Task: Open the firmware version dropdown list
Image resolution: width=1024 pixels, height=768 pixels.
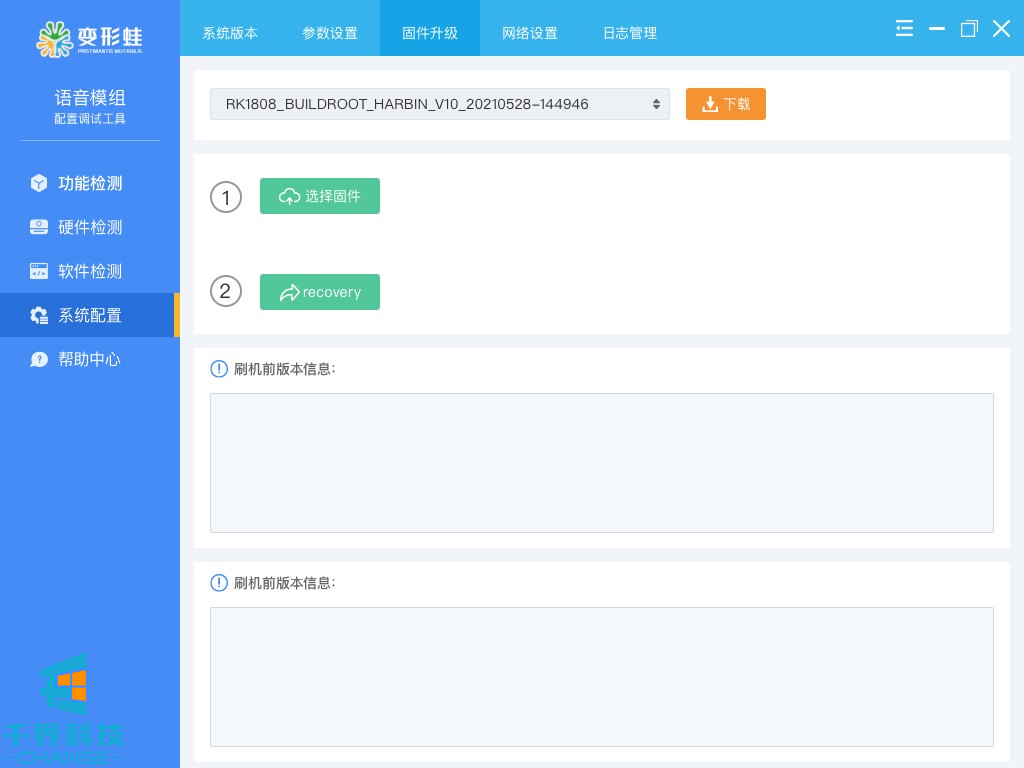Action: [439, 104]
